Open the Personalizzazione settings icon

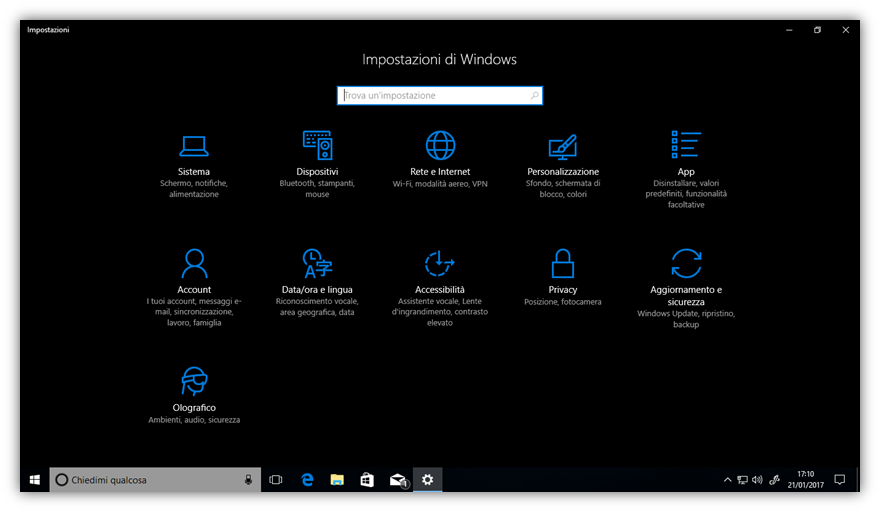563,147
